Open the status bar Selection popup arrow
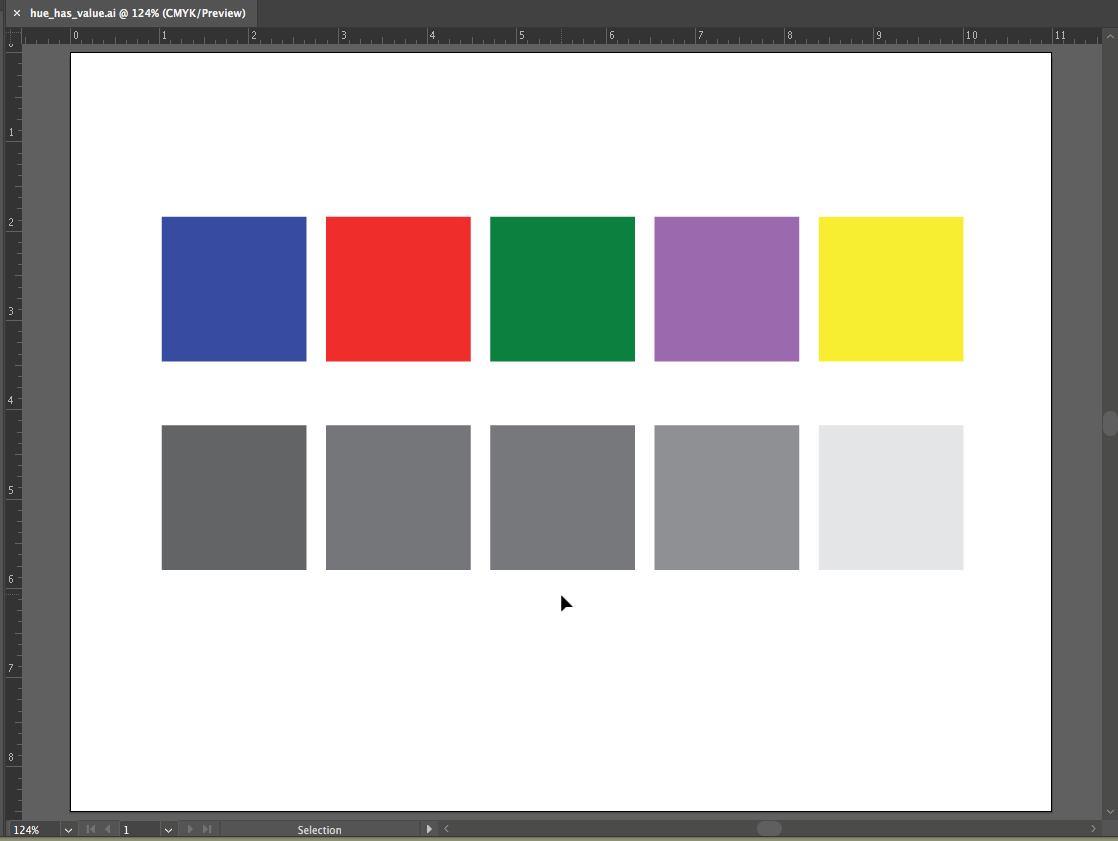Screen dimensions: 1118x841 (x=430, y=829)
